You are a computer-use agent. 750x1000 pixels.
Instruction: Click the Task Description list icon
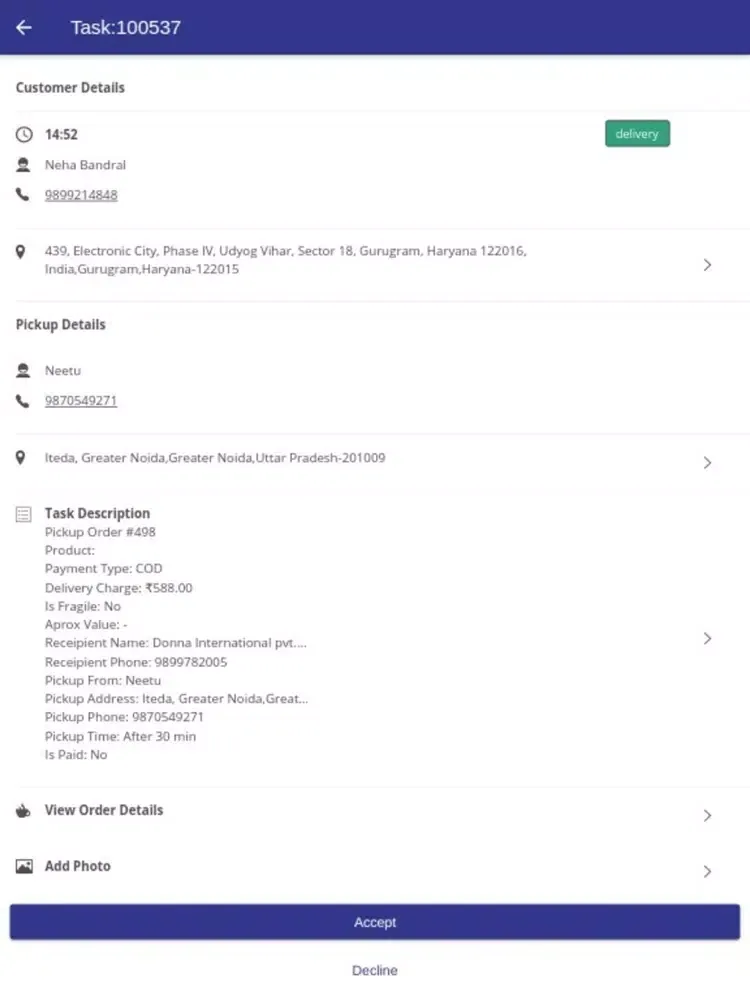click(x=24, y=514)
